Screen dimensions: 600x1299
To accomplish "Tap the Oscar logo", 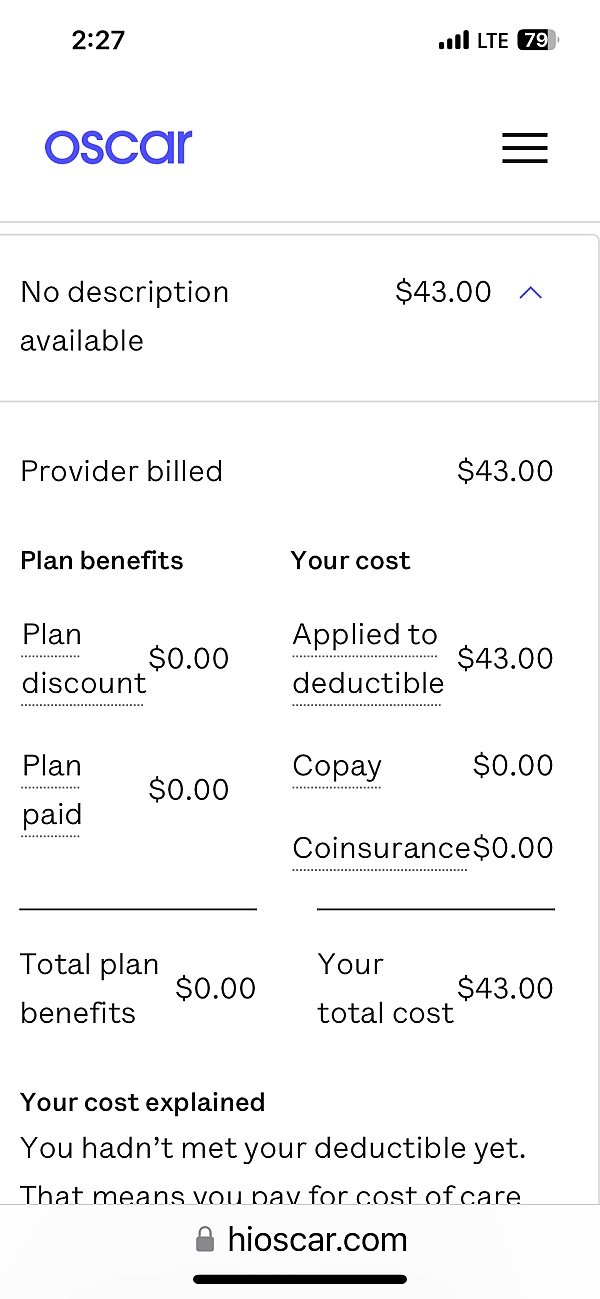I will click(118, 147).
